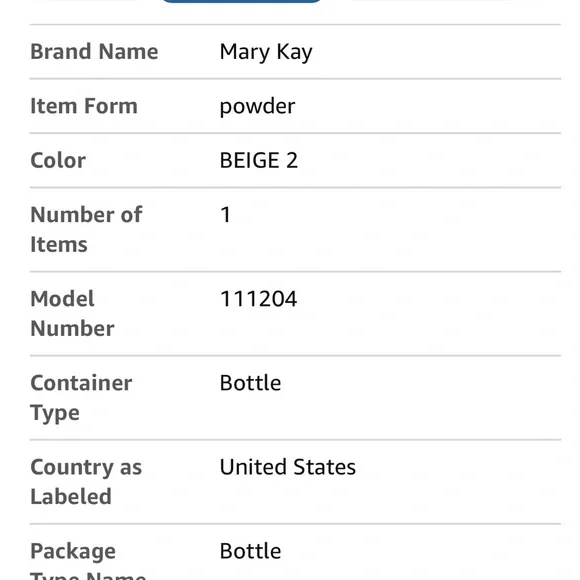Select the Item Form label
The width and height of the screenshot is (580, 580).
[84, 106]
